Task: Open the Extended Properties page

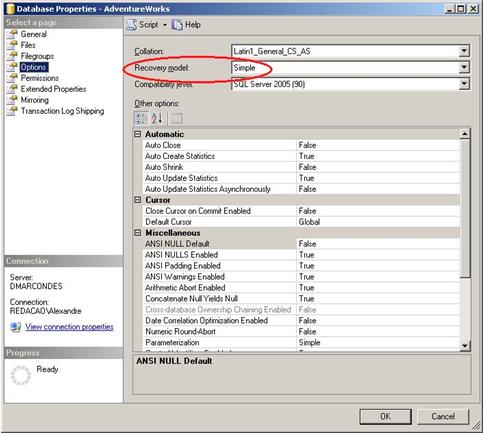Action: [x=53, y=89]
